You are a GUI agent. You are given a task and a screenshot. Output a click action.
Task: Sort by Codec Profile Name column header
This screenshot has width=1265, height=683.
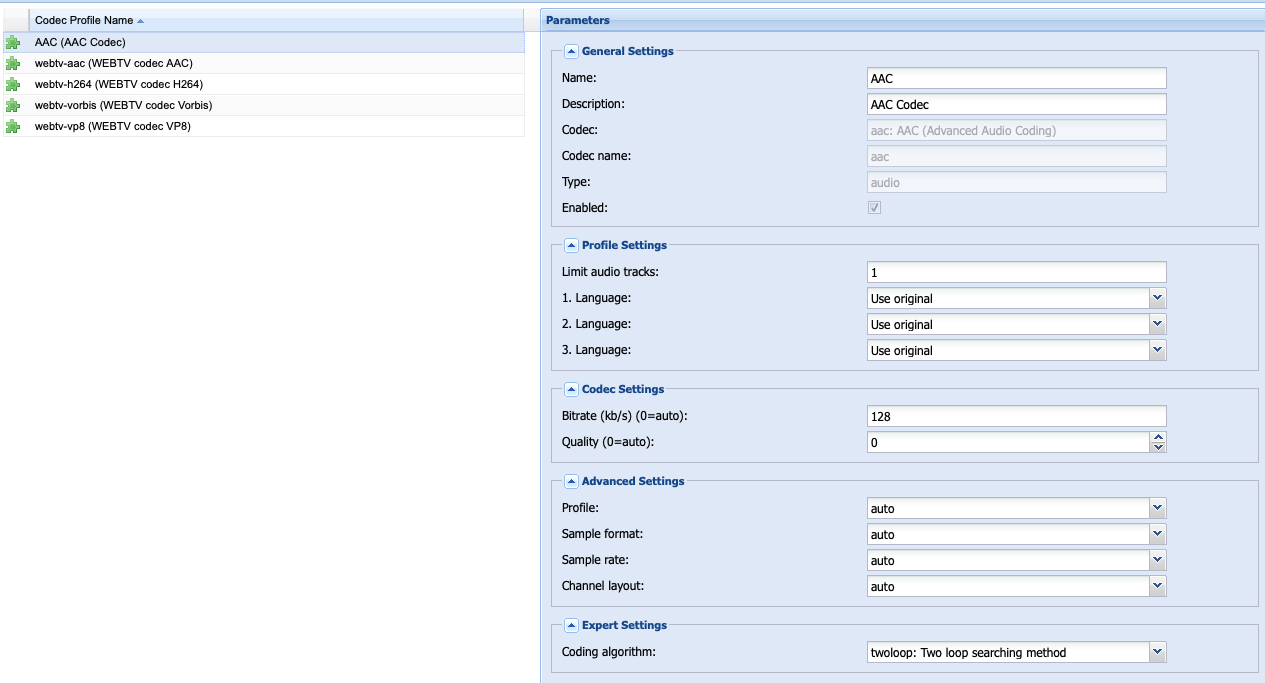pyautogui.click(x=84, y=20)
